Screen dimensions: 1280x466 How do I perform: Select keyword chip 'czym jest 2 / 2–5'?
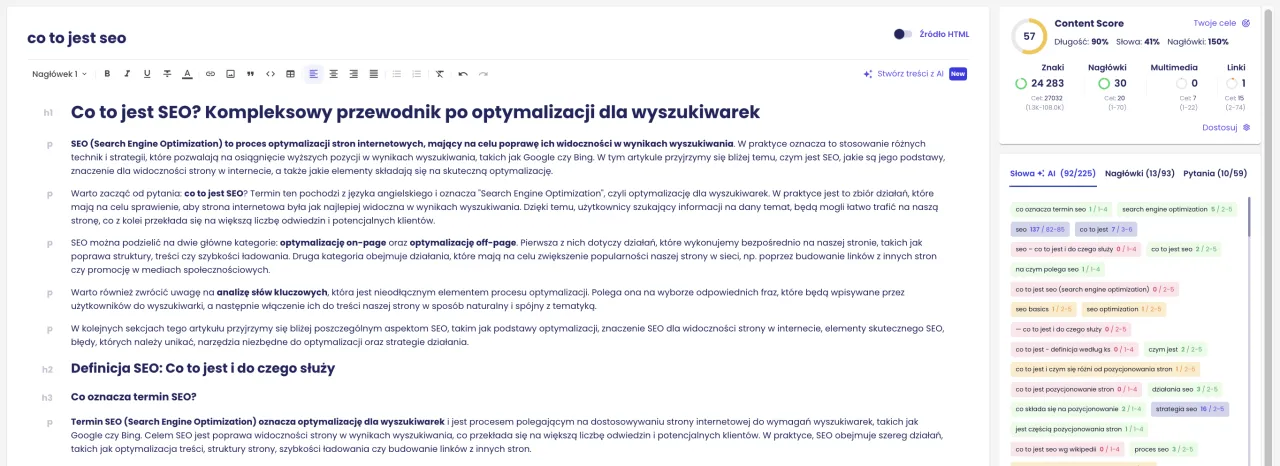click(1175, 349)
